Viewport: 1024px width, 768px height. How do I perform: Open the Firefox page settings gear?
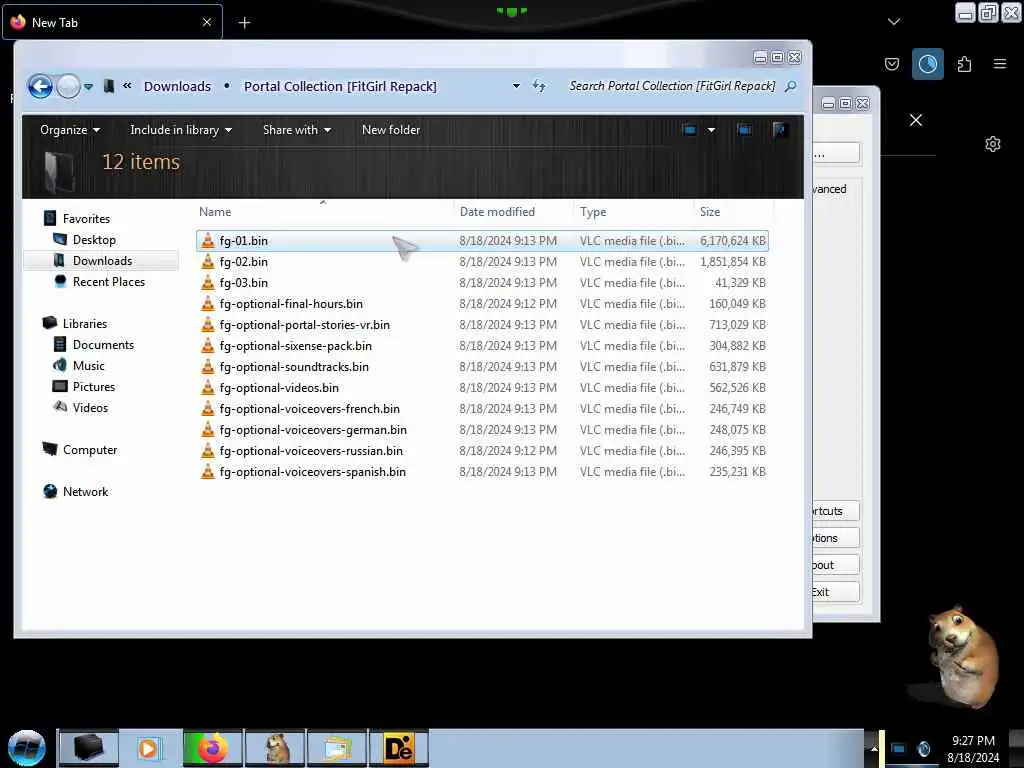coord(993,144)
